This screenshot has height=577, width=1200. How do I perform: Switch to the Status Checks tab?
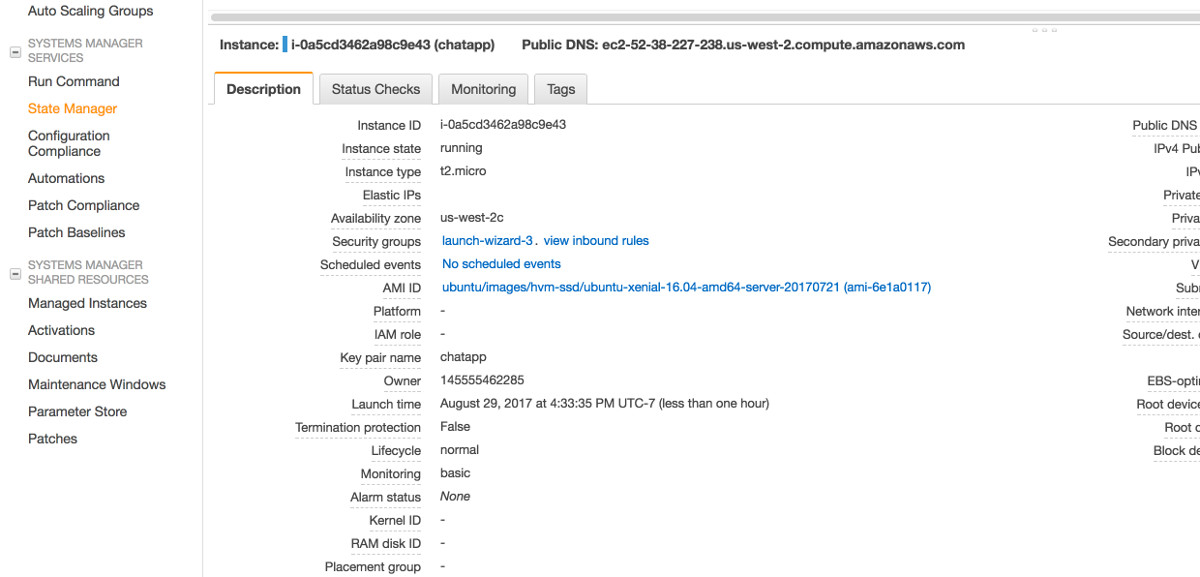click(x=375, y=88)
